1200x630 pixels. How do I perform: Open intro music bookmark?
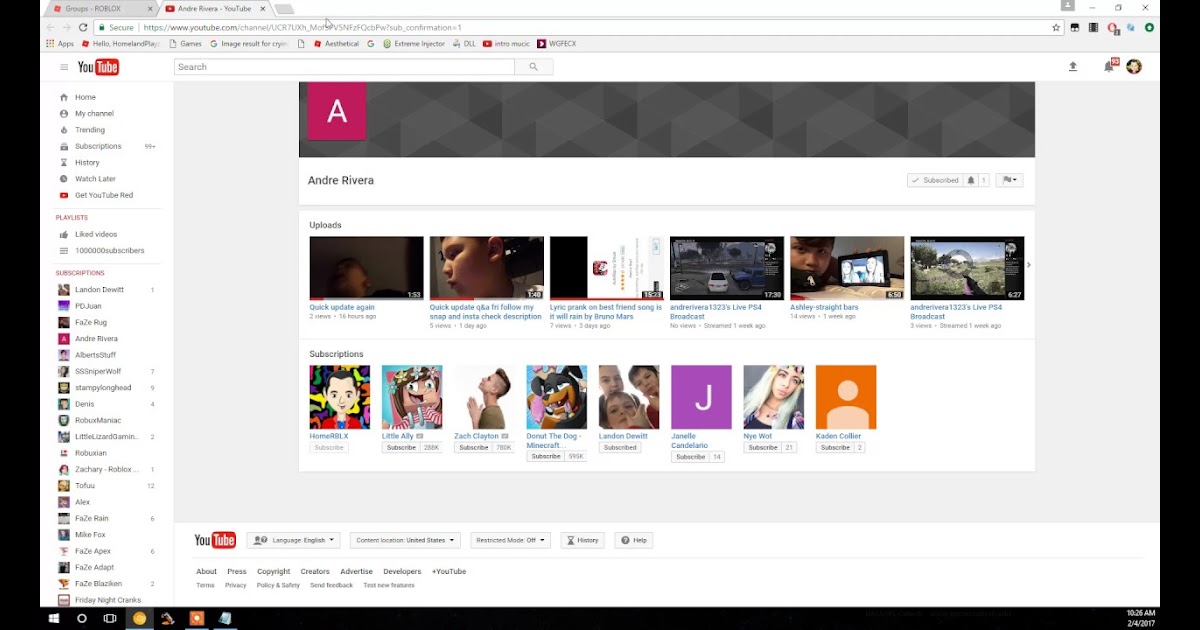pos(507,44)
